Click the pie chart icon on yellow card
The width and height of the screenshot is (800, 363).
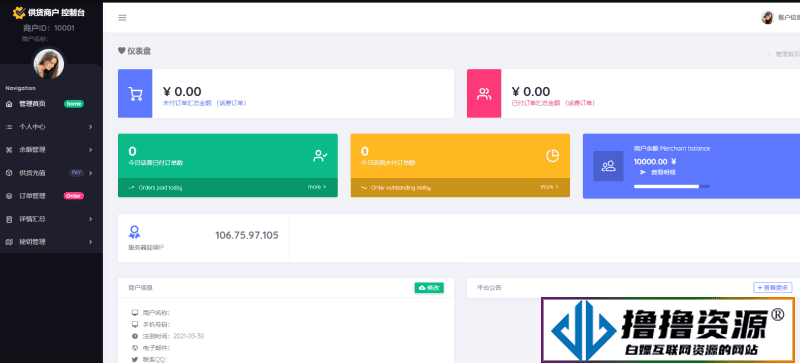pyautogui.click(x=553, y=156)
